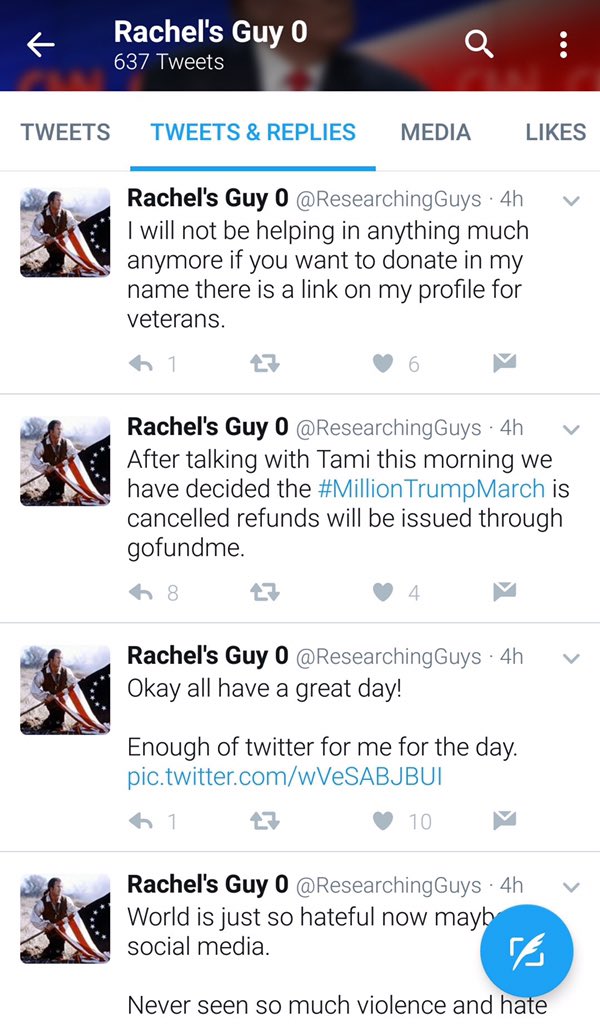Viewport: 600px width, 1024px height.
Task: Send the 'great day' tweet via message
Action: coord(505,821)
